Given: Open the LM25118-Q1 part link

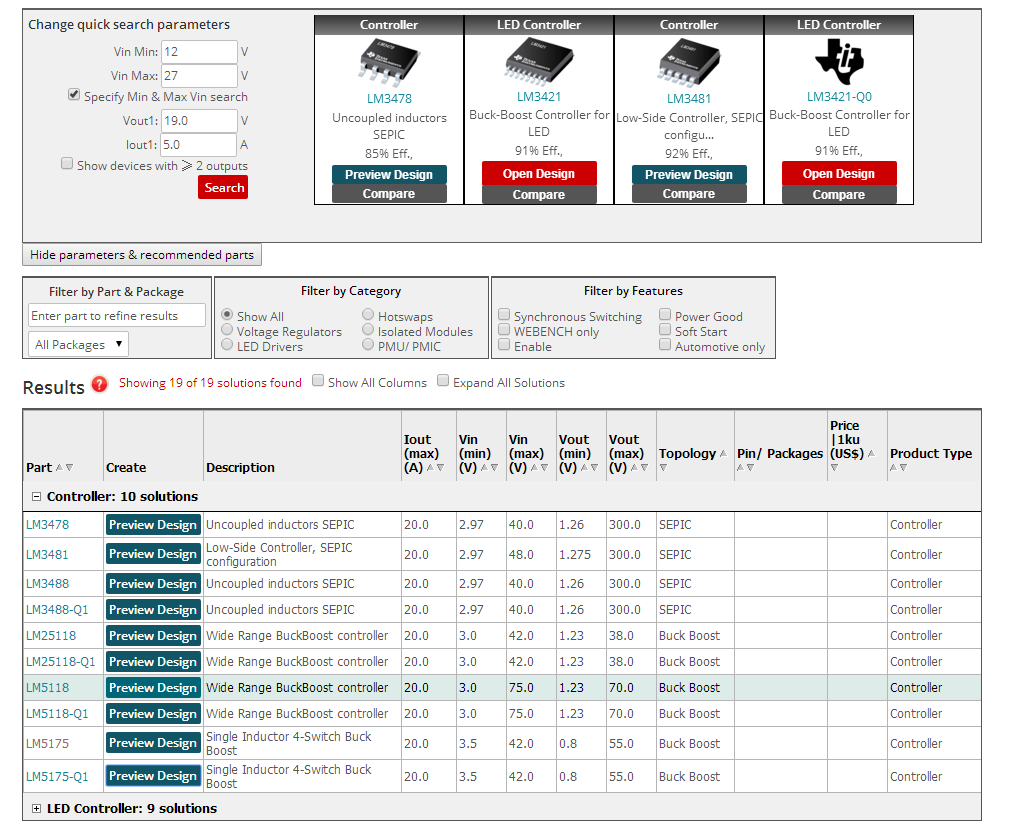Looking at the screenshot, I should tap(61, 662).
